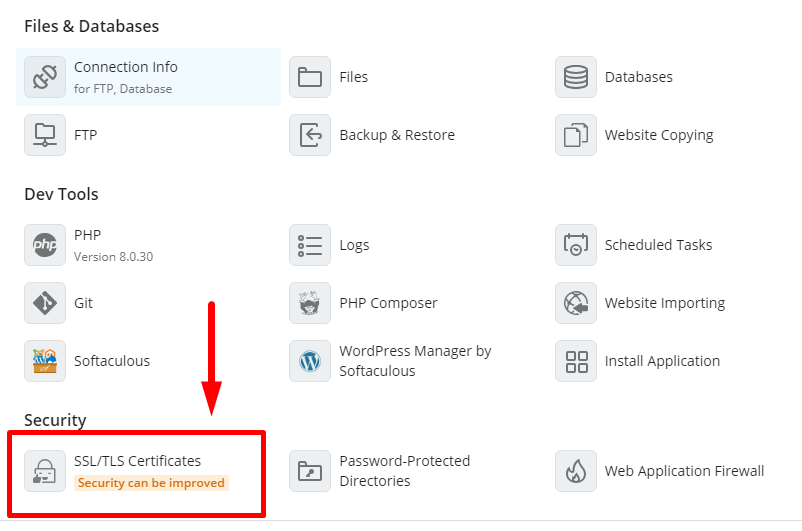Open the Scheduled Tasks calendar icon
802x531 pixels.
(x=576, y=245)
